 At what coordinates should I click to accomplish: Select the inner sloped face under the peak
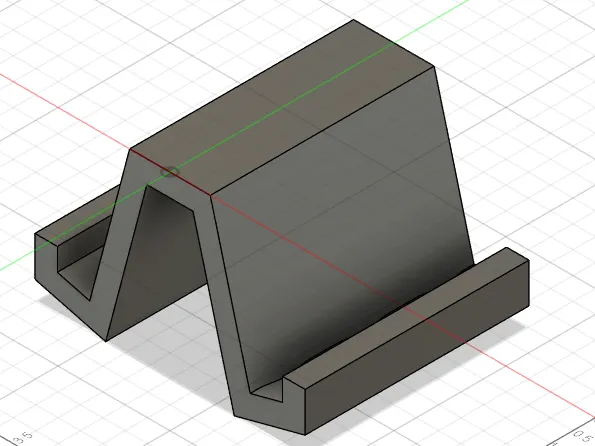(x=156, y=262)
